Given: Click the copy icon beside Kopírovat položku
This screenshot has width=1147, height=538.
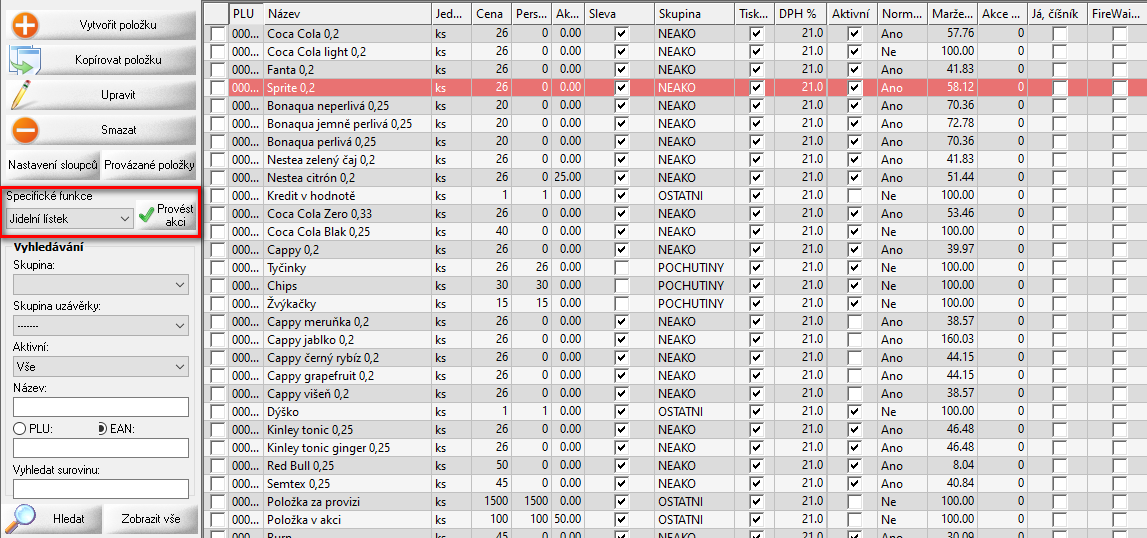Looking at the screenshot, I should 24,60.
